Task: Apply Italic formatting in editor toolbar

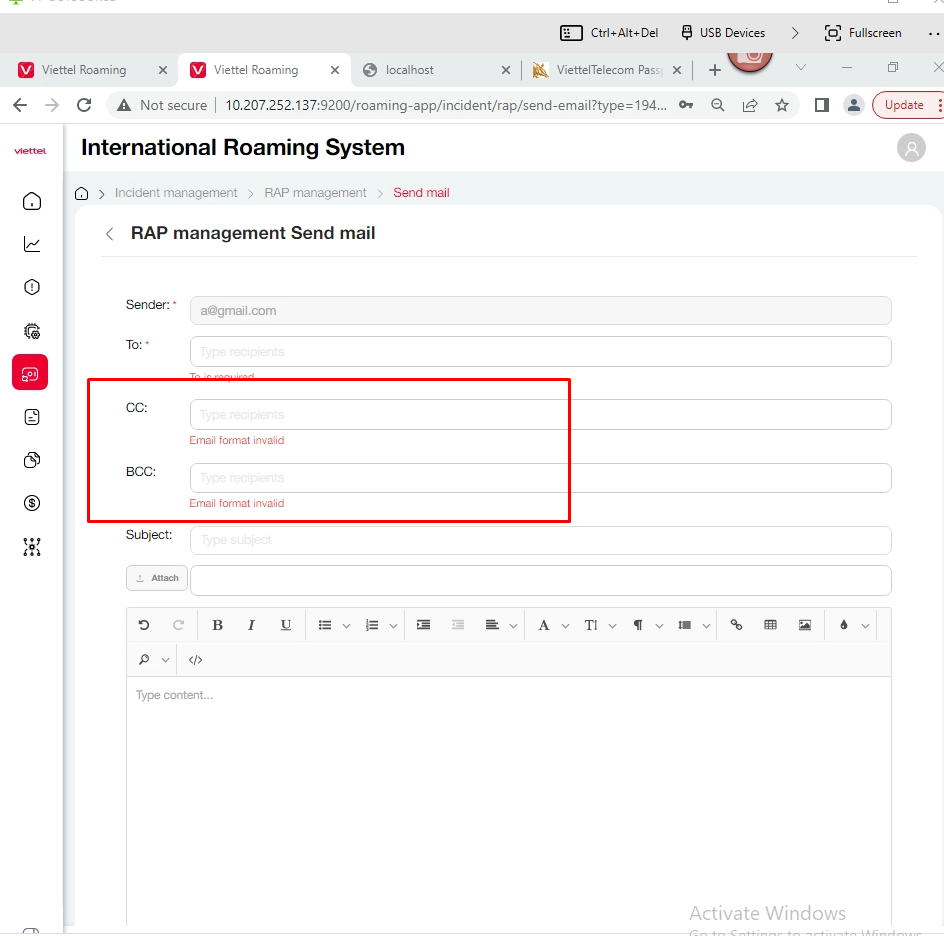Action: 251,625
